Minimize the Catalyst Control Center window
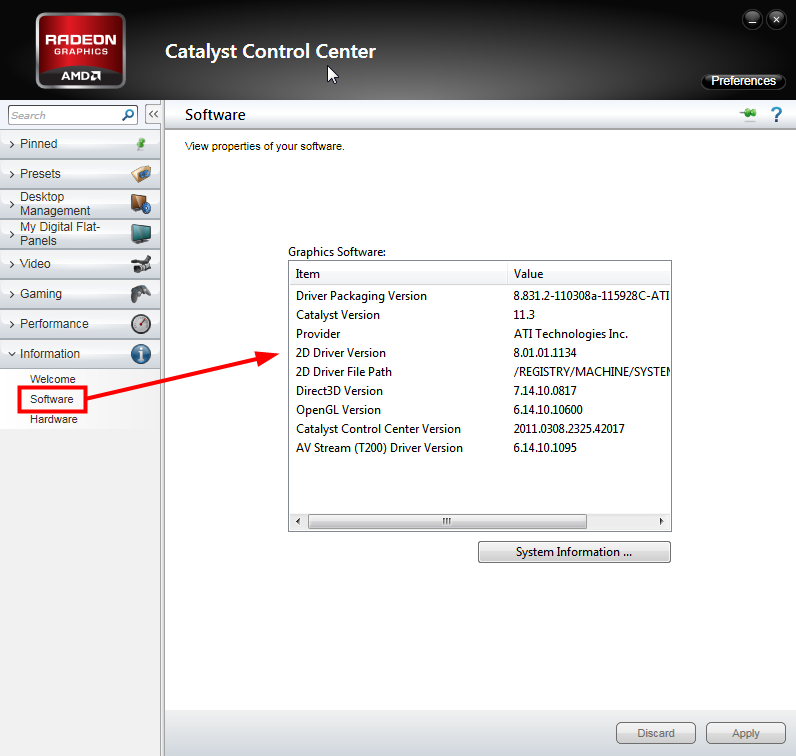 [752, 20]
